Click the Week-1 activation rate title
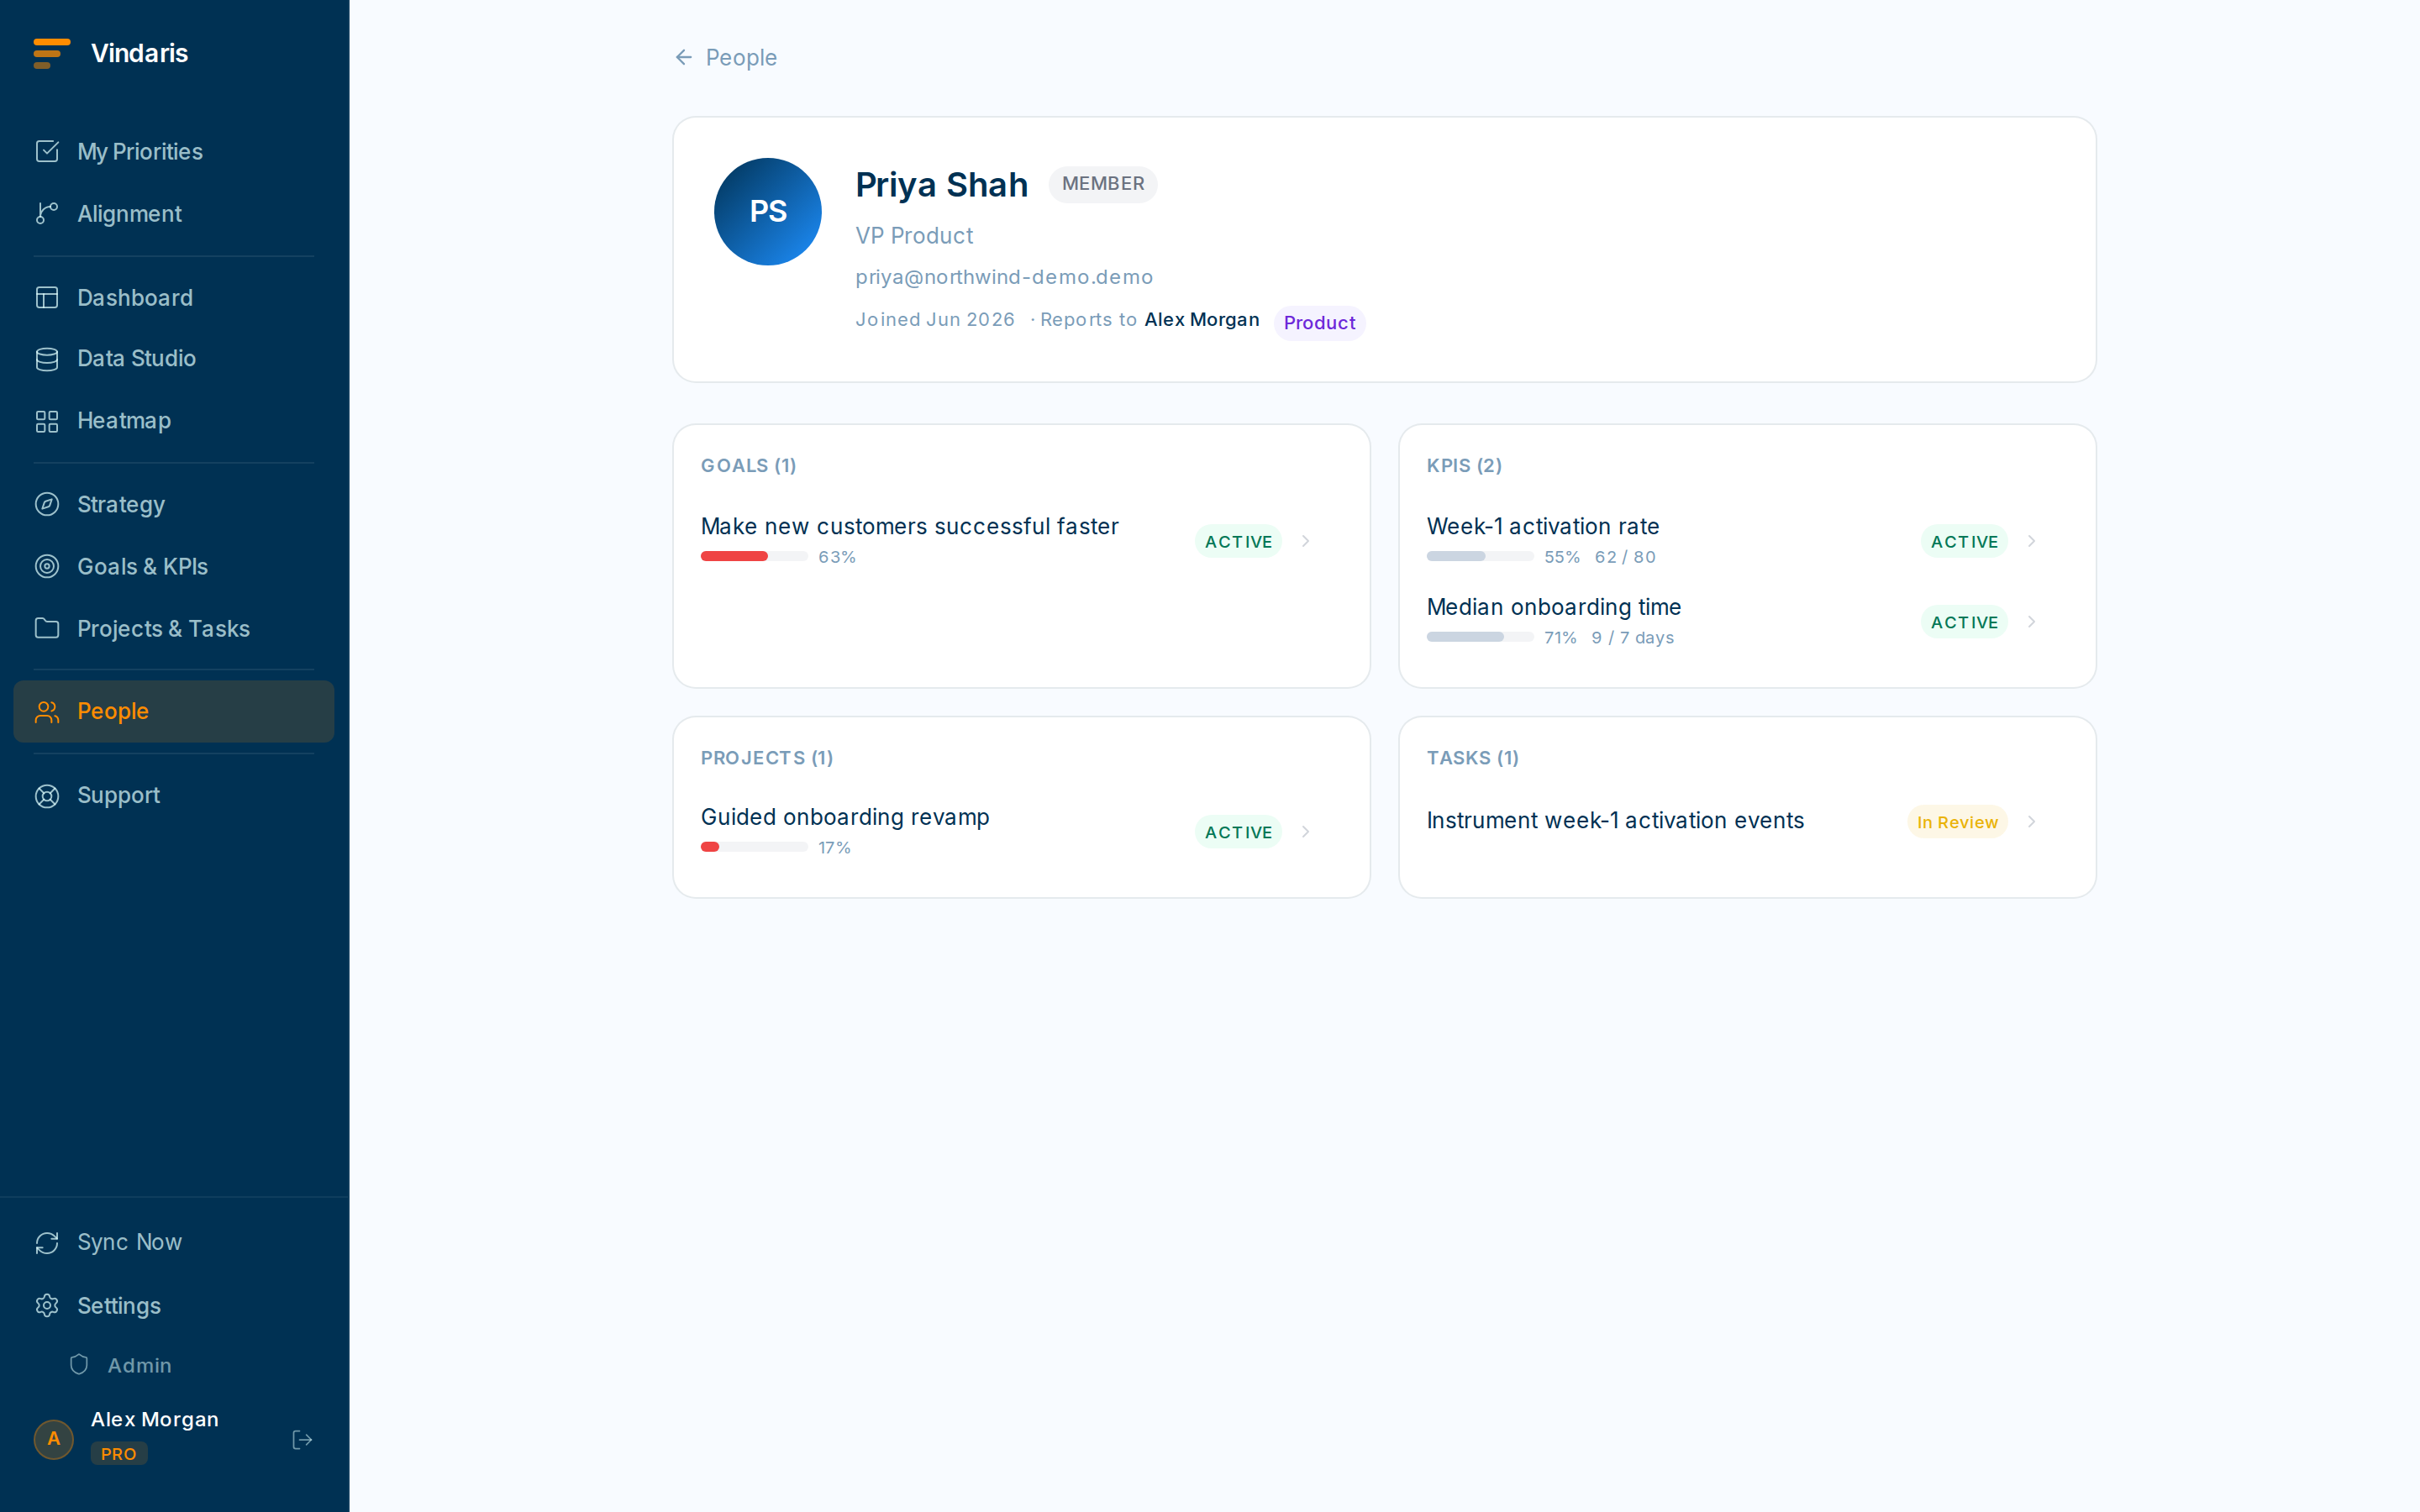 click(x=1543, y=526)
